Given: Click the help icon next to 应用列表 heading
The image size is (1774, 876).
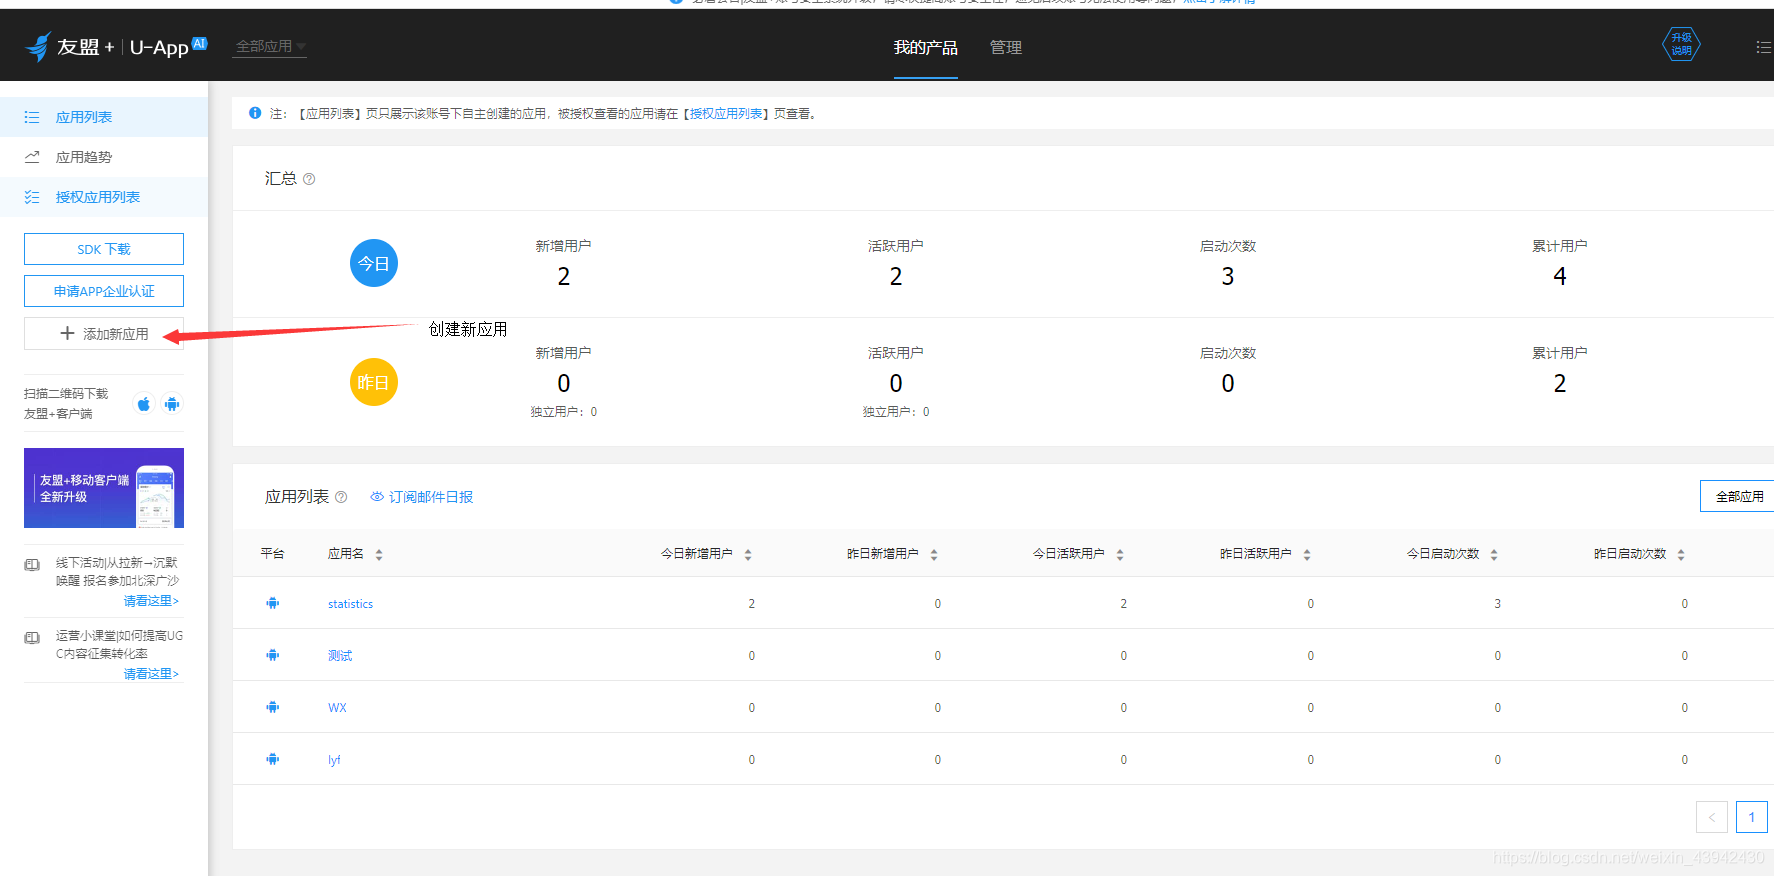Looking at the screenshot, I should pyautogui.click(x=341, y=497).
